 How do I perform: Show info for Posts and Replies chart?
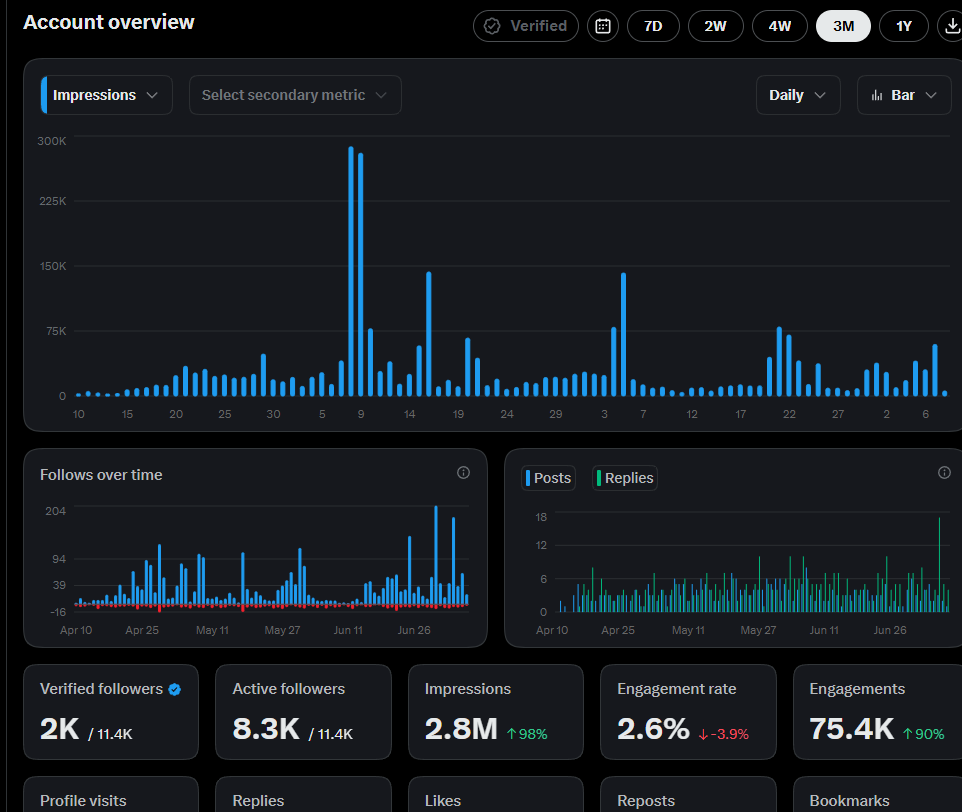point(944,472)
